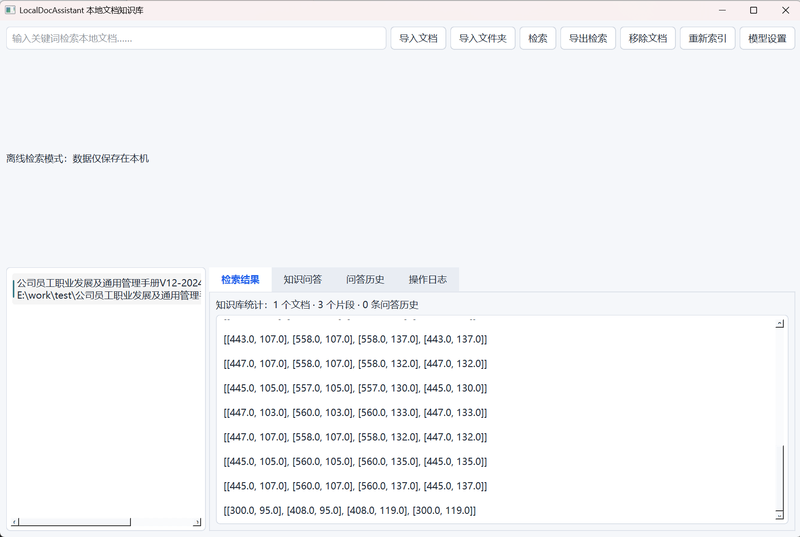Viewport: 800px width, 537px height.
Task: Open the 模型设置 settings
Action: tap(767, 38)
